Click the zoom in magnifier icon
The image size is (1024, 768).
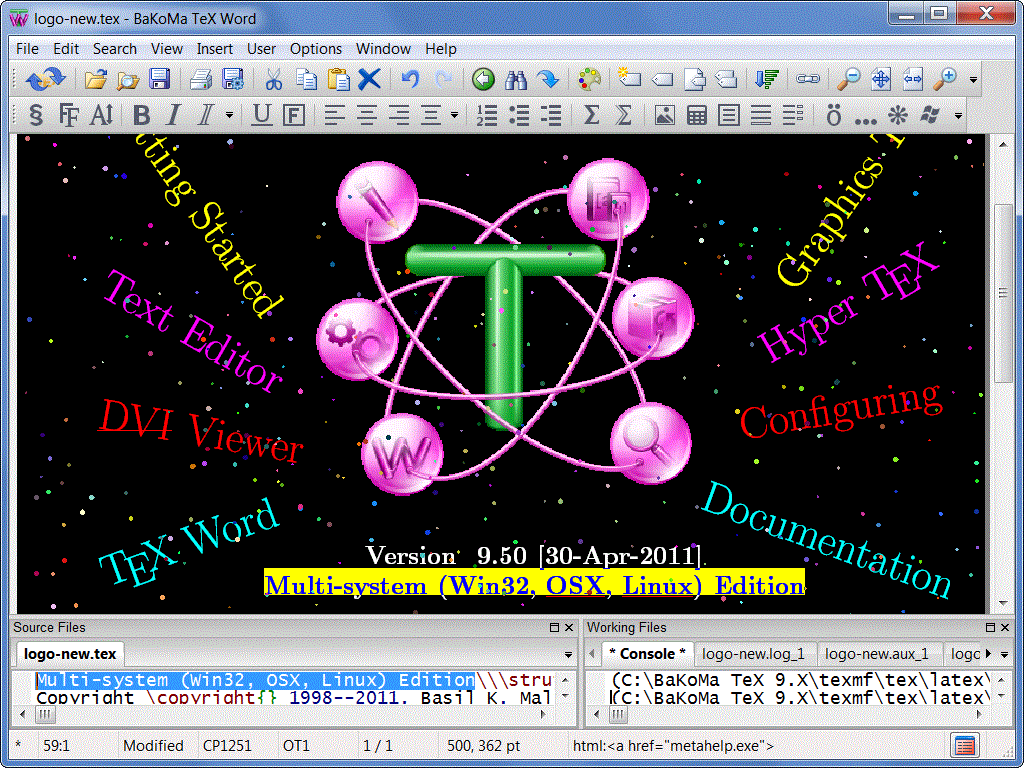944,79
